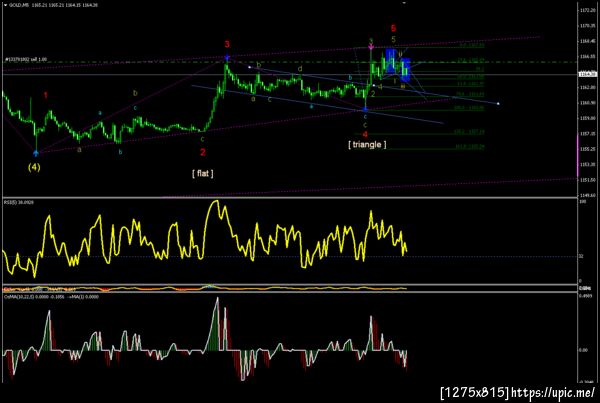The height and width of the screenshot is (403, 600).
Task: Select the OsMA indicator label
Action: click(x=51, y=297)
